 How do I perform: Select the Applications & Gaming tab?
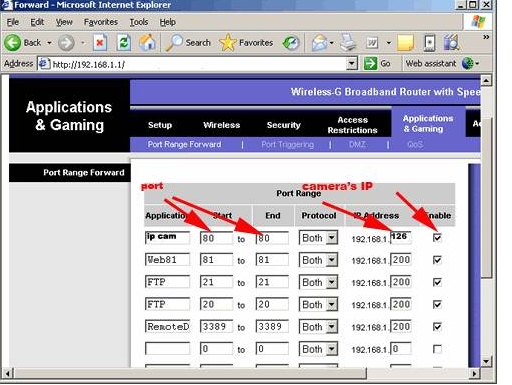428,124
